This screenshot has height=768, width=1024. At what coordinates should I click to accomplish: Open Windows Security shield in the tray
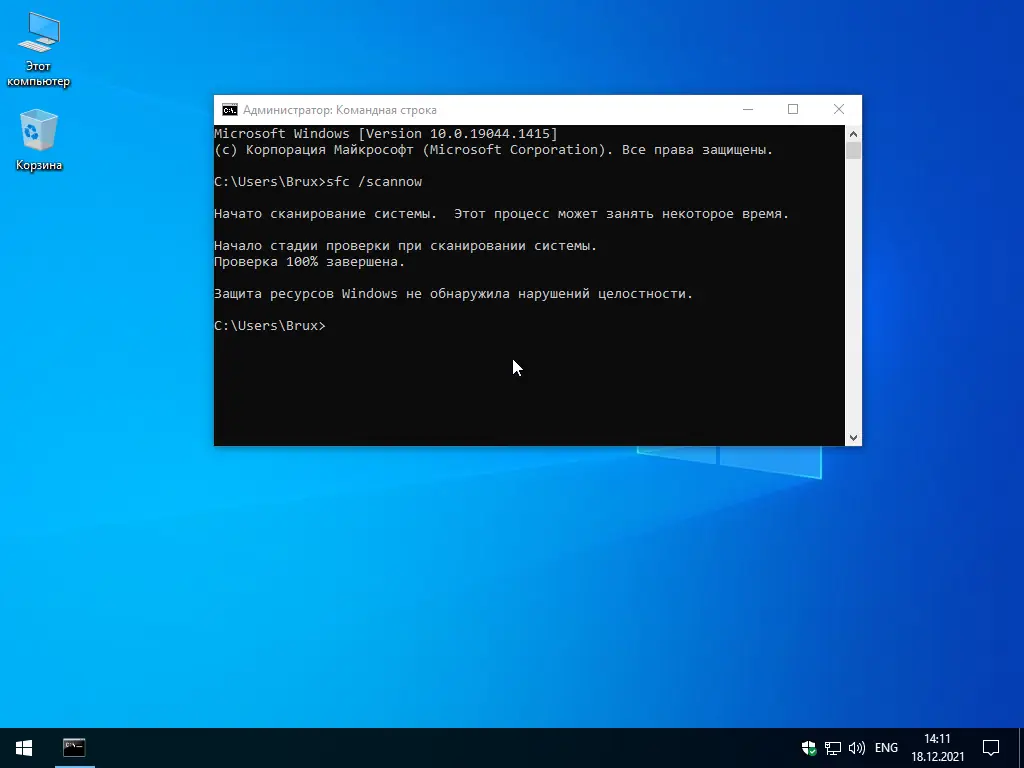pyautogui.click(x=808, y=747)
